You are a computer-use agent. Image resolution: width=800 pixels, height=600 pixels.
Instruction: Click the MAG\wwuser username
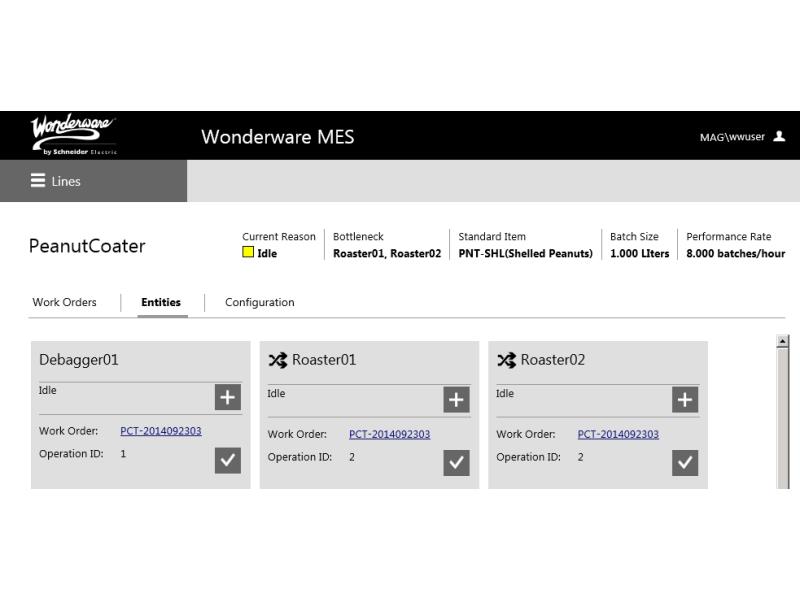pos(732,137)
